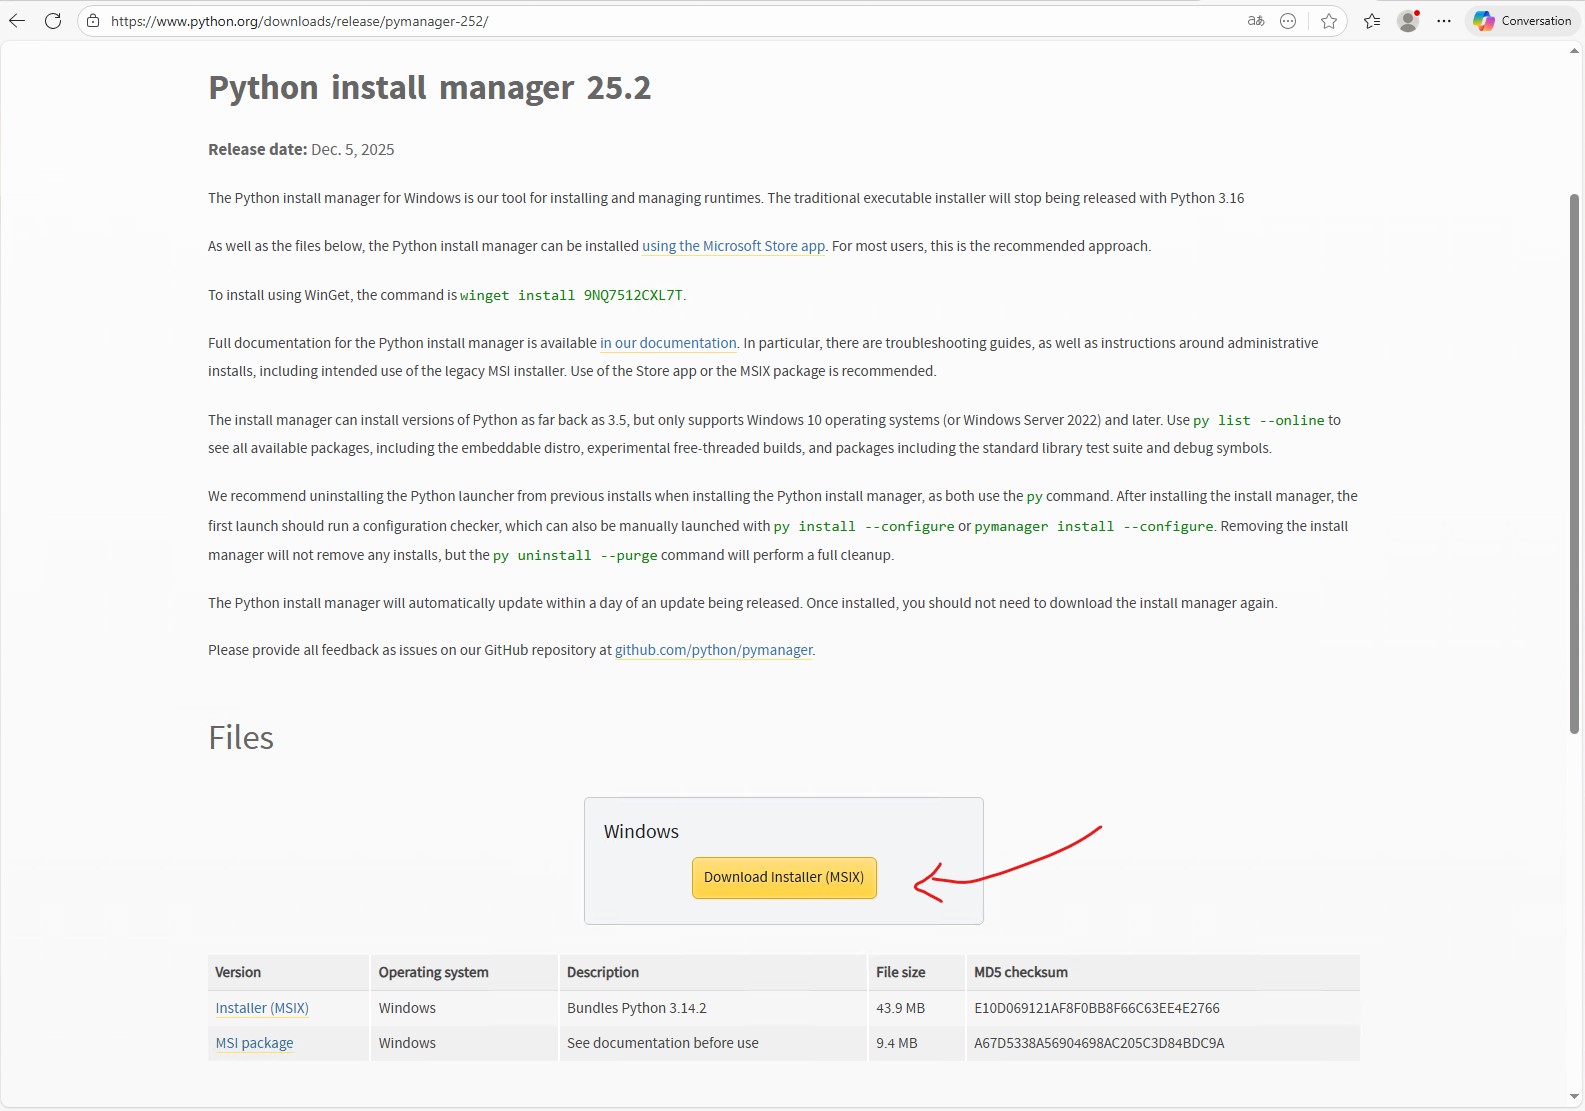
Task: Go back using the browser back arrow
Action: (x=17, y=21)
